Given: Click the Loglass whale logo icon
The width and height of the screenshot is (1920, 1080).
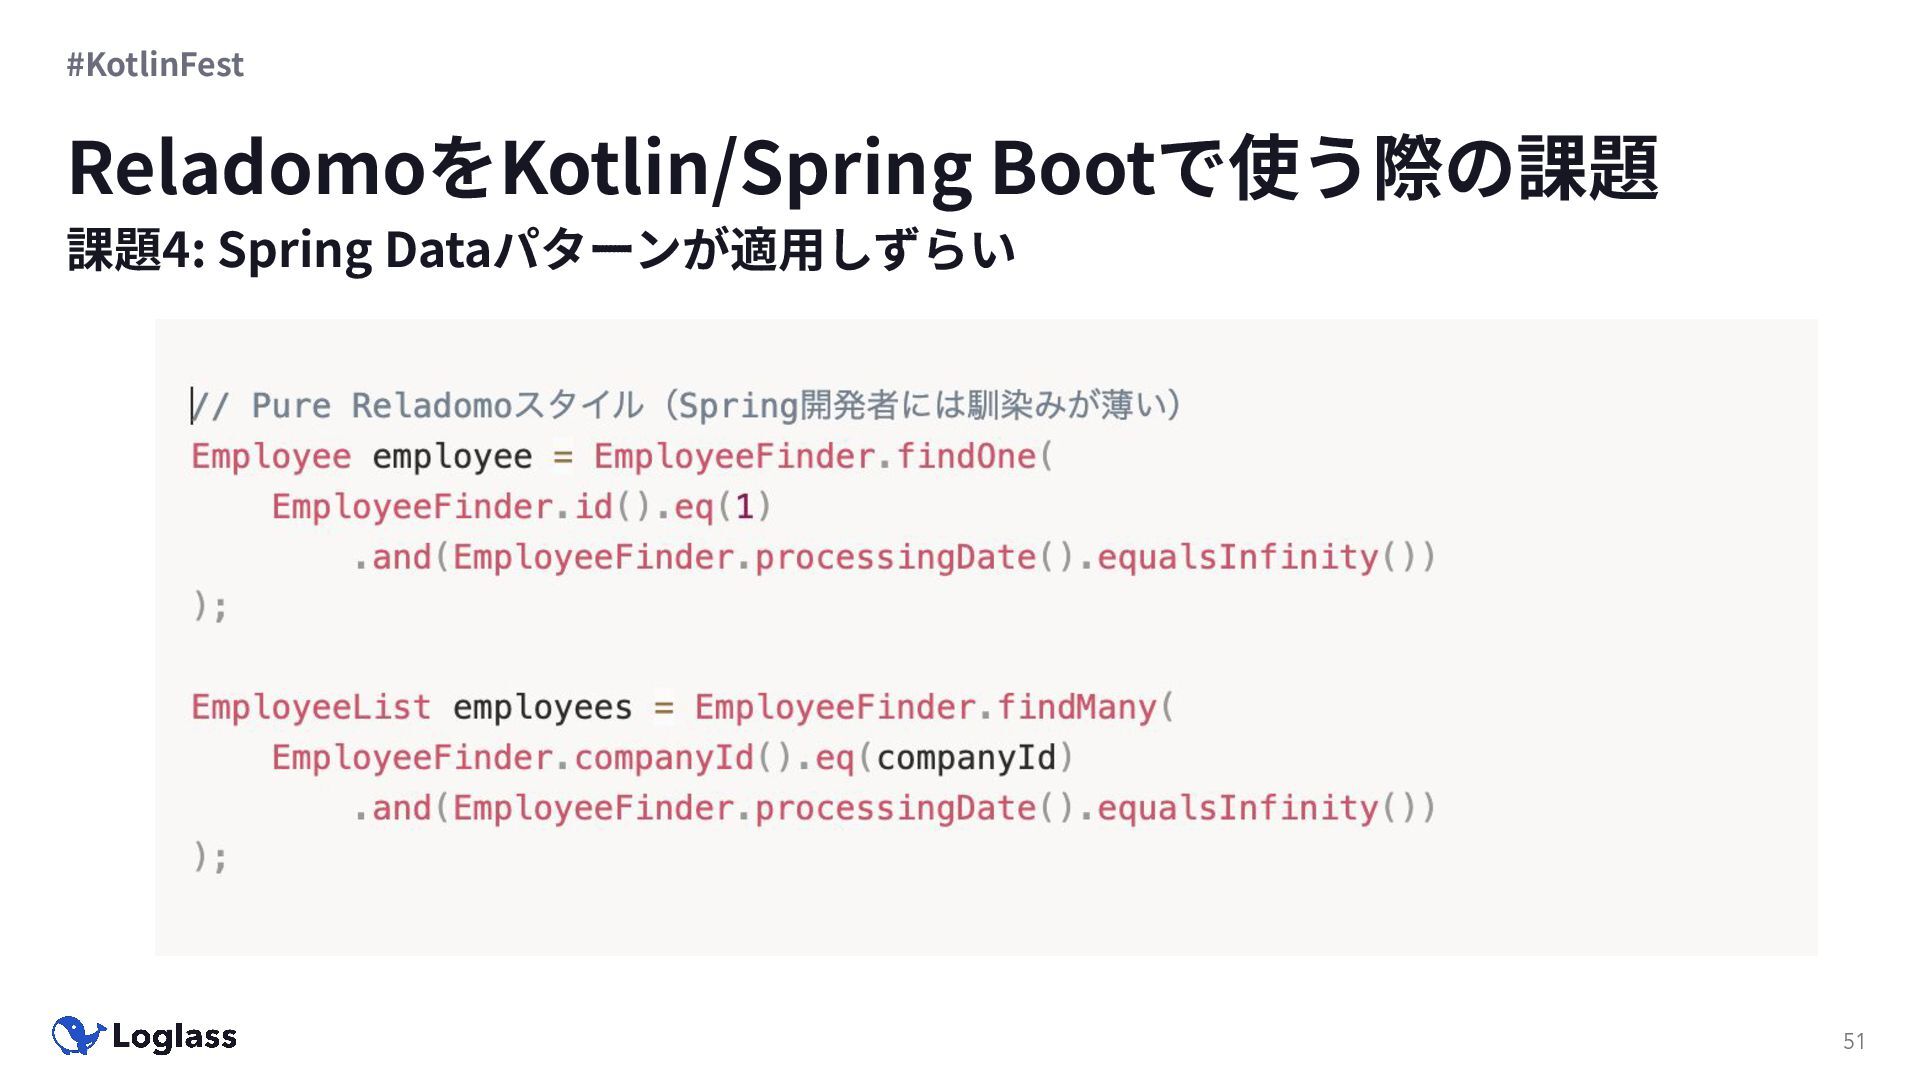Looking at the screenshot, I should click(x=78, y=1036).
